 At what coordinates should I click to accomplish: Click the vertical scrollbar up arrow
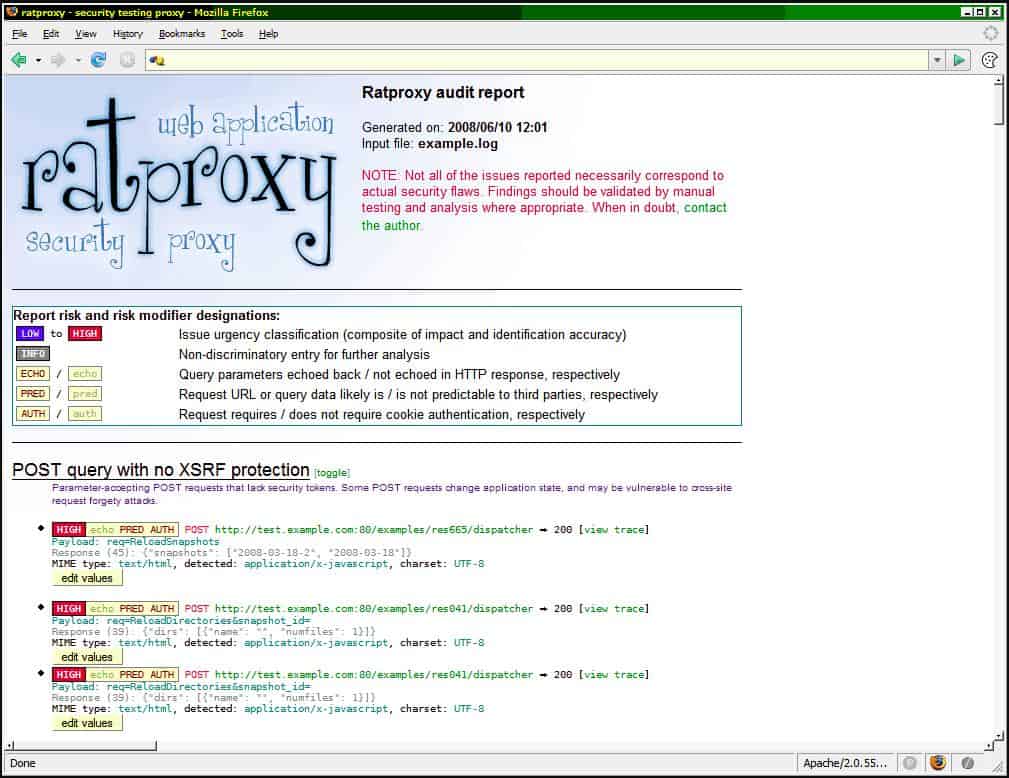pyautogui.click(x=999, y=80)
